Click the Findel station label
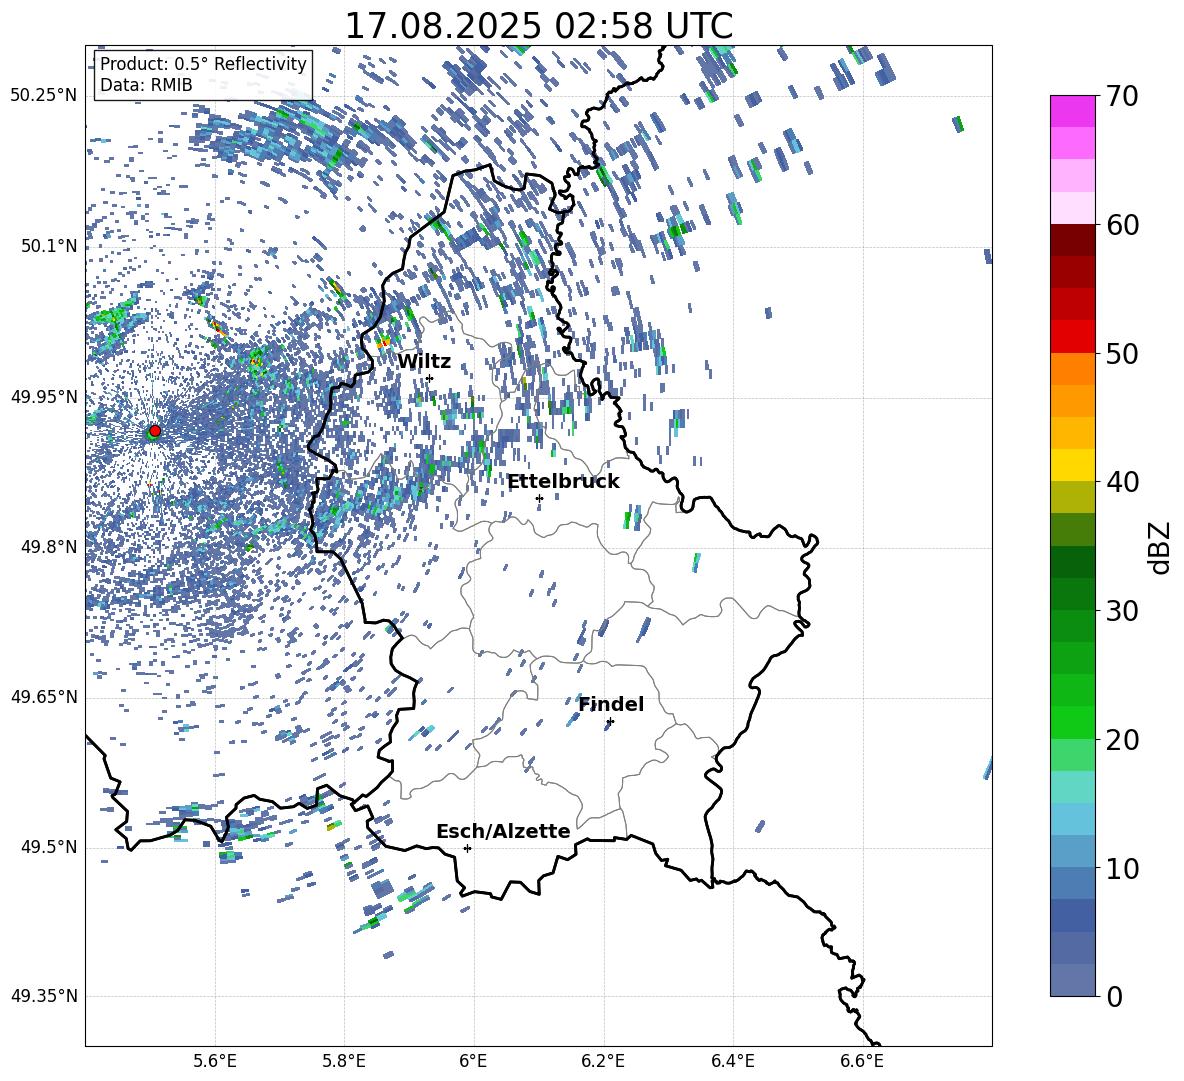Screen dimensions: 1184x1081 [x=611, y=704]
